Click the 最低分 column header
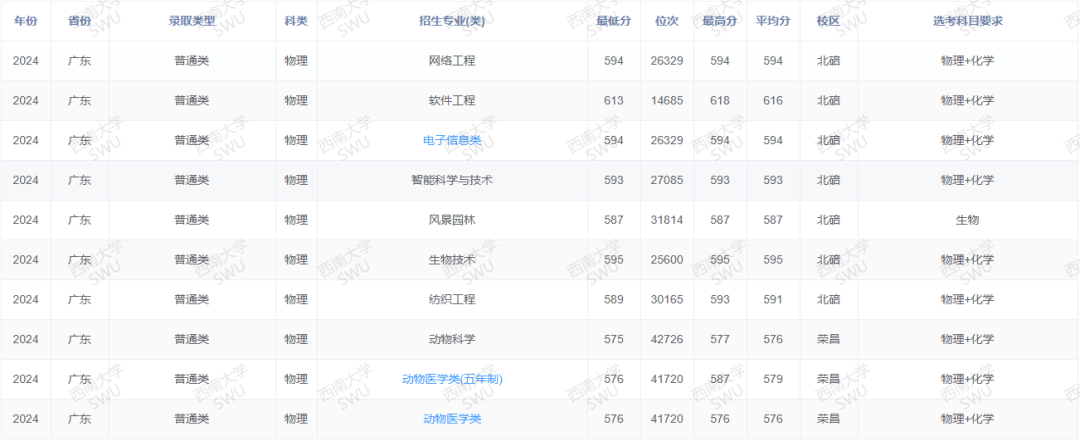The image size is (1080, 441). point(614,21)
